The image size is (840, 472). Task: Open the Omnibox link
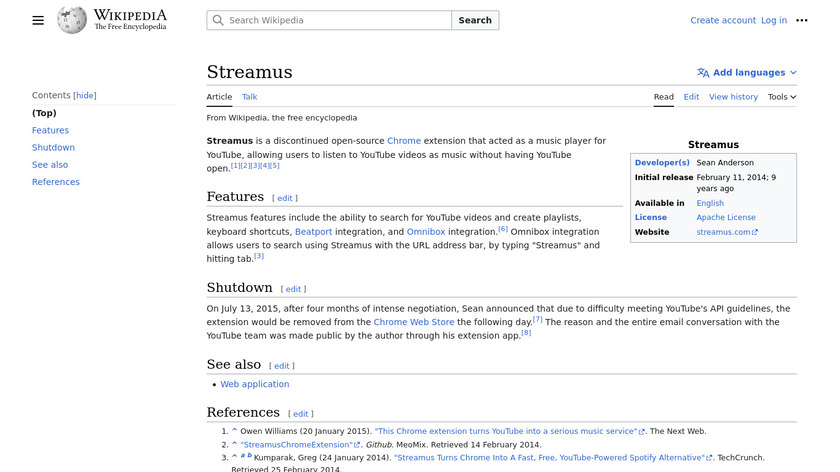coord(426,232)
